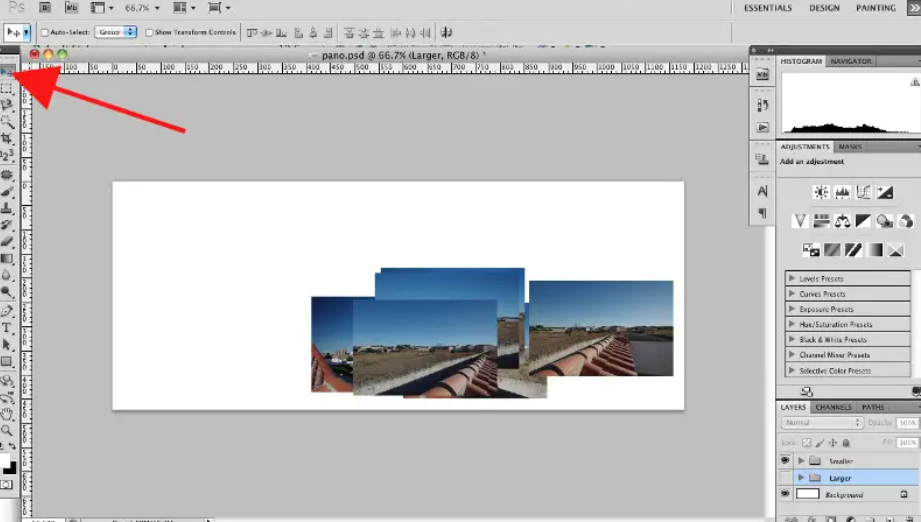This screenshot has height=522, width=921.
Task: Add a Gradient Map adjustment
Action: coord(874,250)
